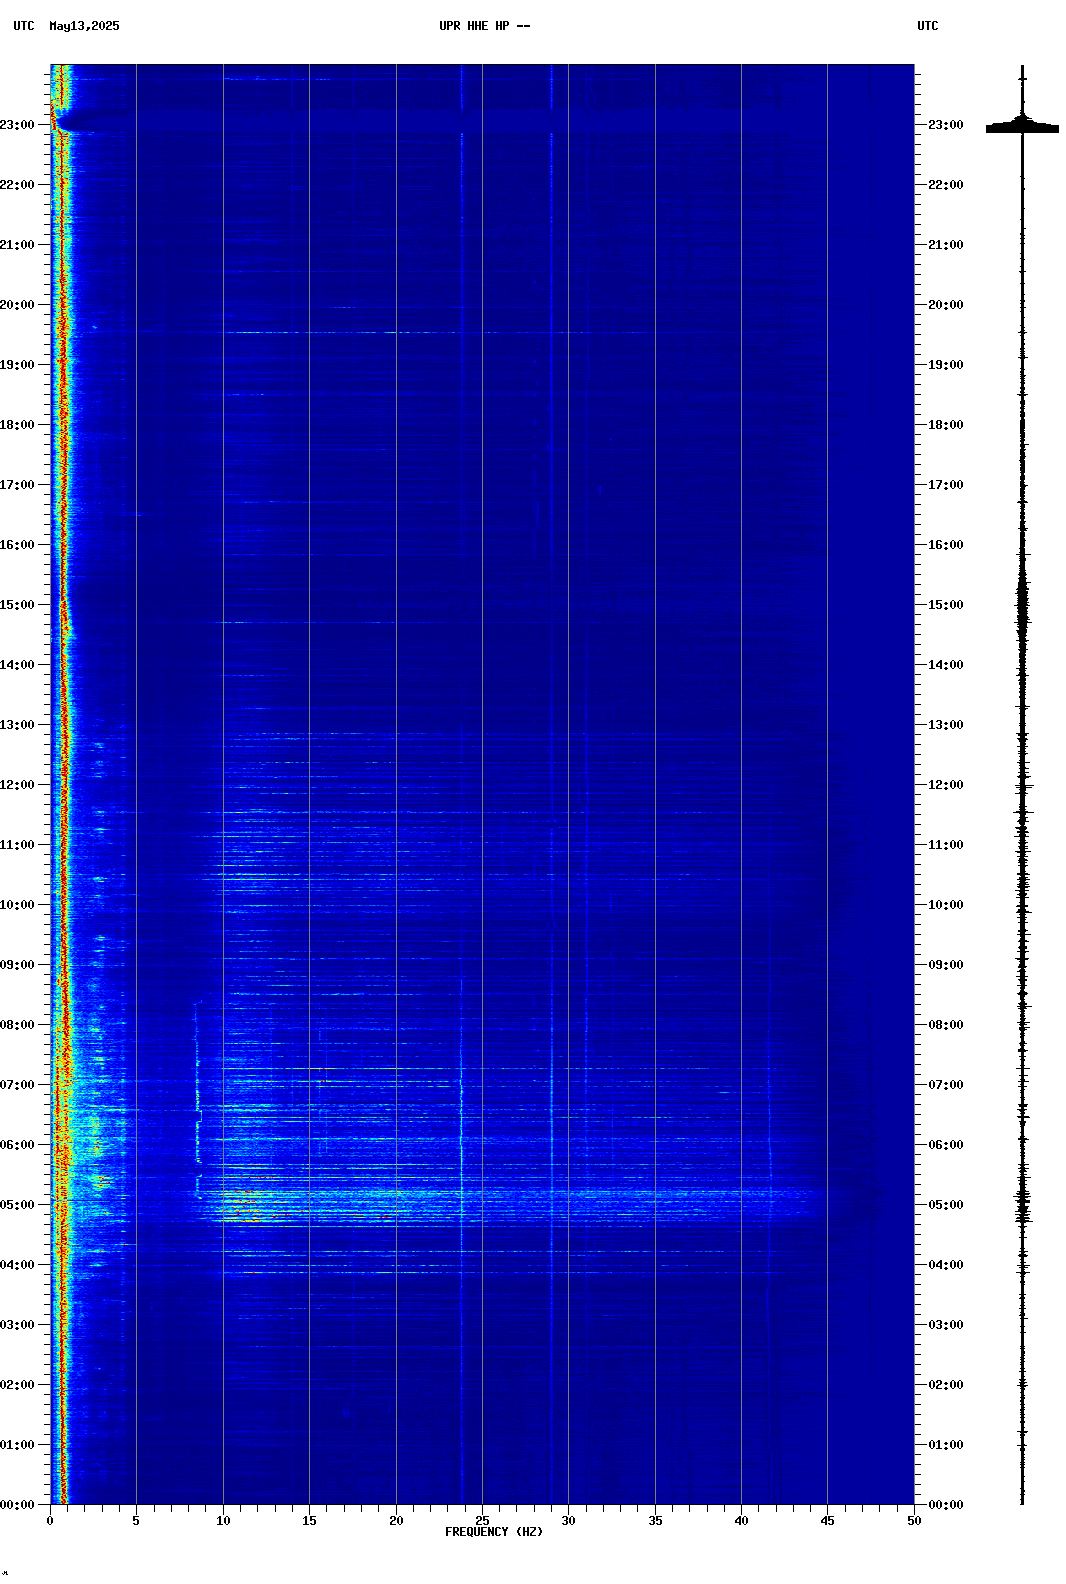Click the May13,2025 date label
This screenshot has height=1584, width=1066.
click(x=84, y=26)
